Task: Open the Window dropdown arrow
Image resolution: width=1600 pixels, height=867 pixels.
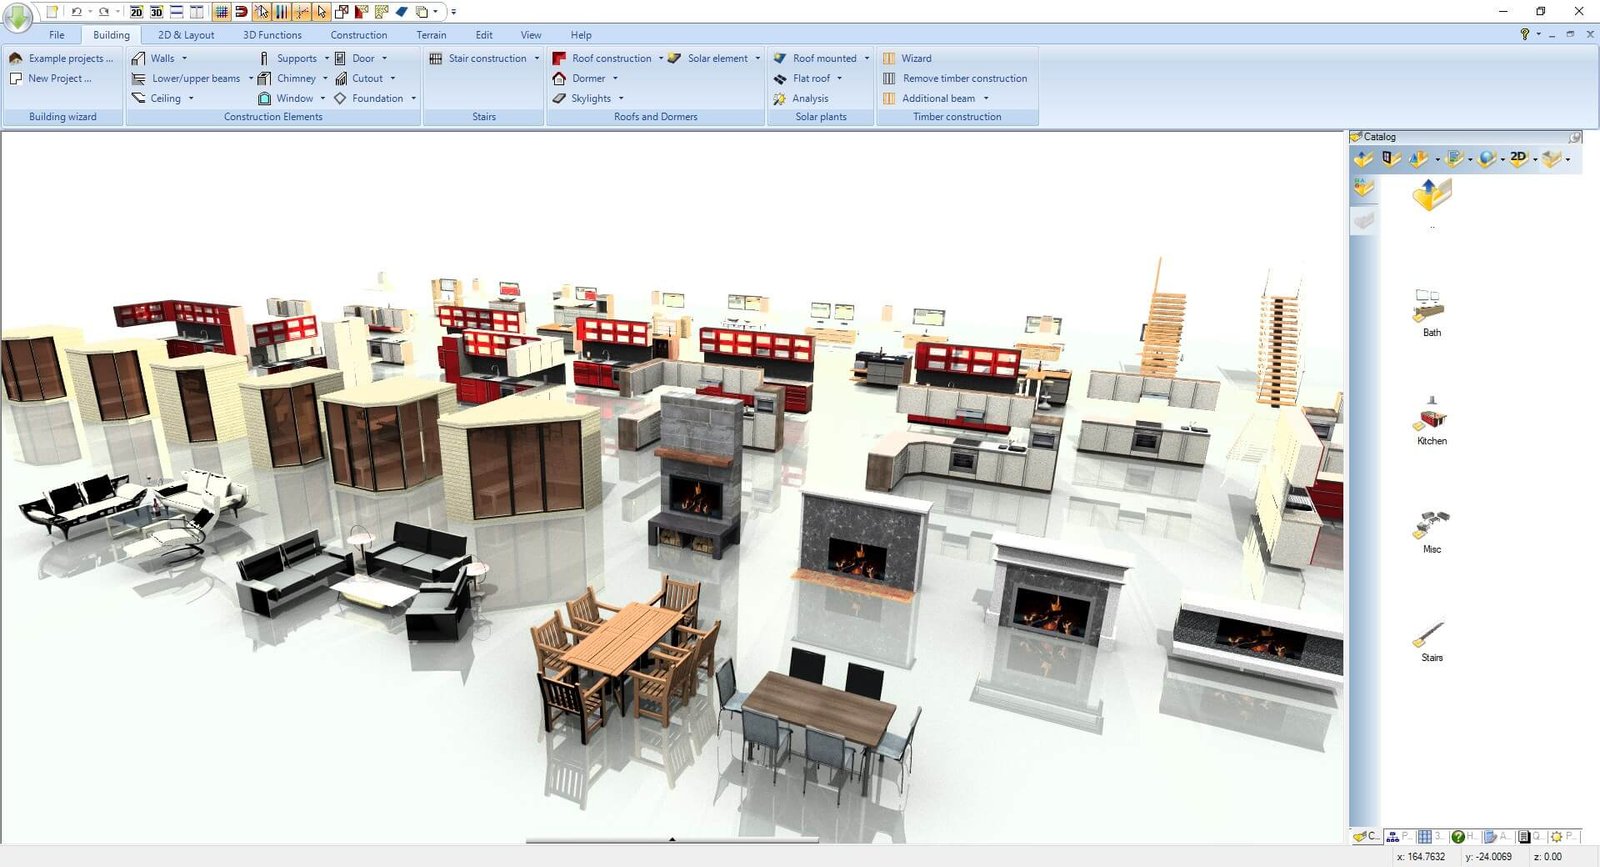Action: [323, 98]
